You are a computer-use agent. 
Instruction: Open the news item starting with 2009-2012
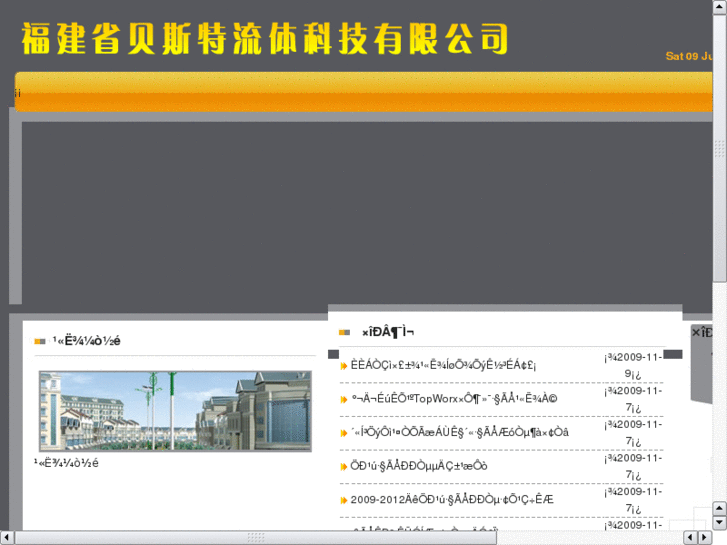(x=452, y=500)
